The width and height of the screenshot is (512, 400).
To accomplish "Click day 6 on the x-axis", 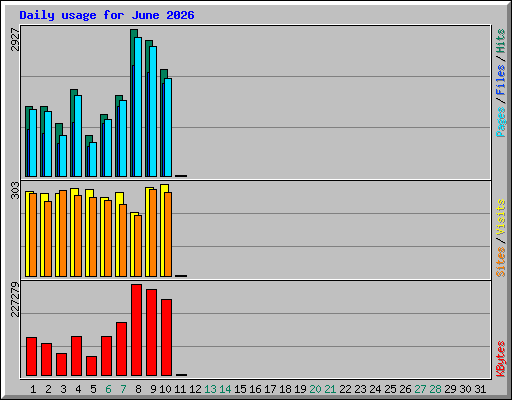I will [108, 389].
